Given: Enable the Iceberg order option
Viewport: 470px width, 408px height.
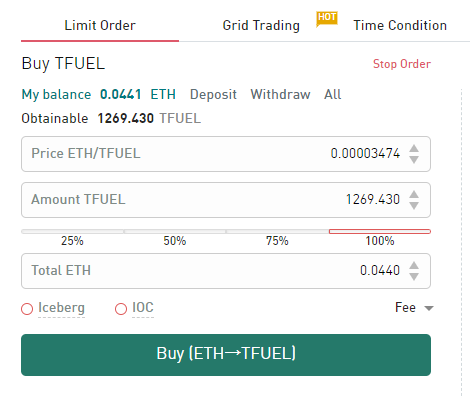Looking at the screenshot, I should coord(27,309).
